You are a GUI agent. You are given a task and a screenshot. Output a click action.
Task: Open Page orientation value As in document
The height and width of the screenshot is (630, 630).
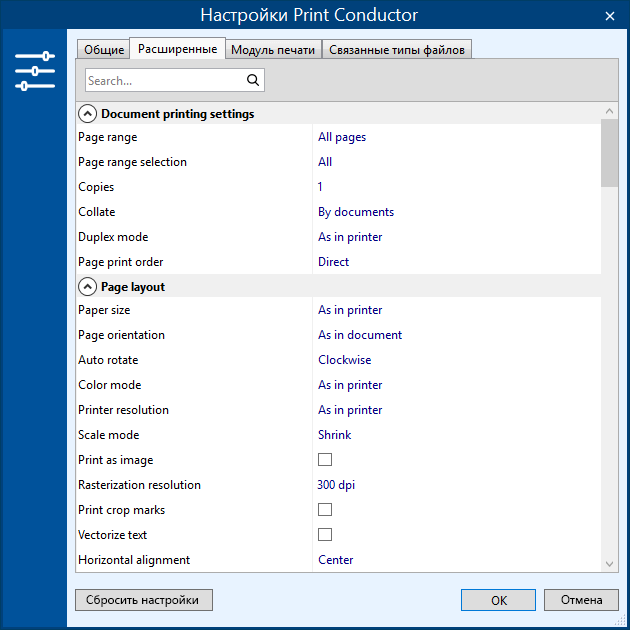(x=360, y=335)
